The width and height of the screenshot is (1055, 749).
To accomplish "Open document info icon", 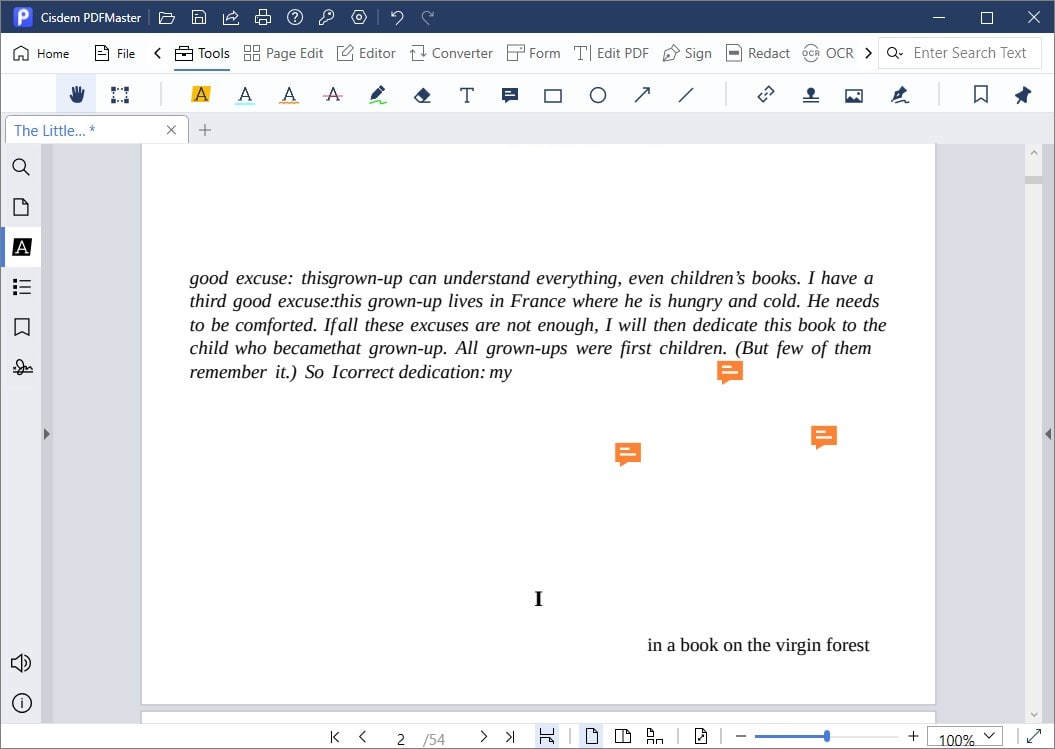I will coord(22,703).
